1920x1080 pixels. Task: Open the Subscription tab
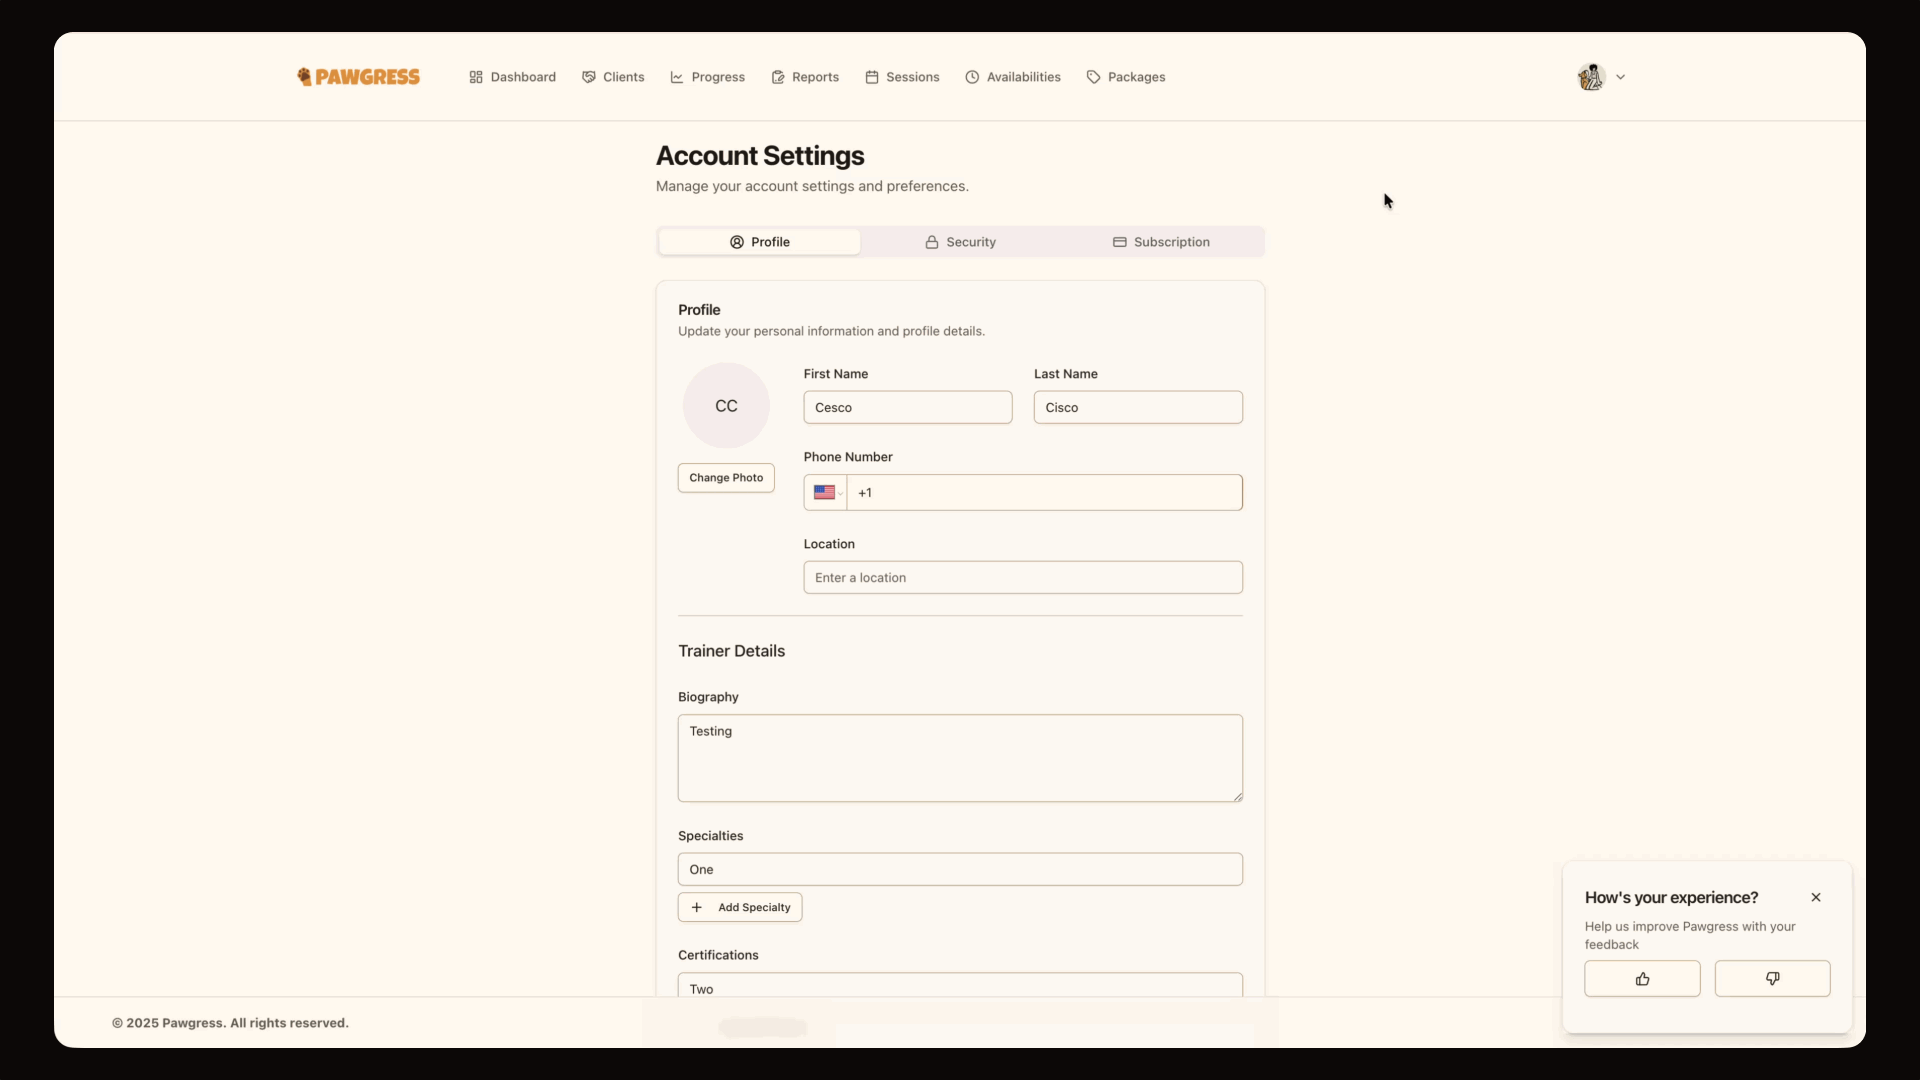1161,241
